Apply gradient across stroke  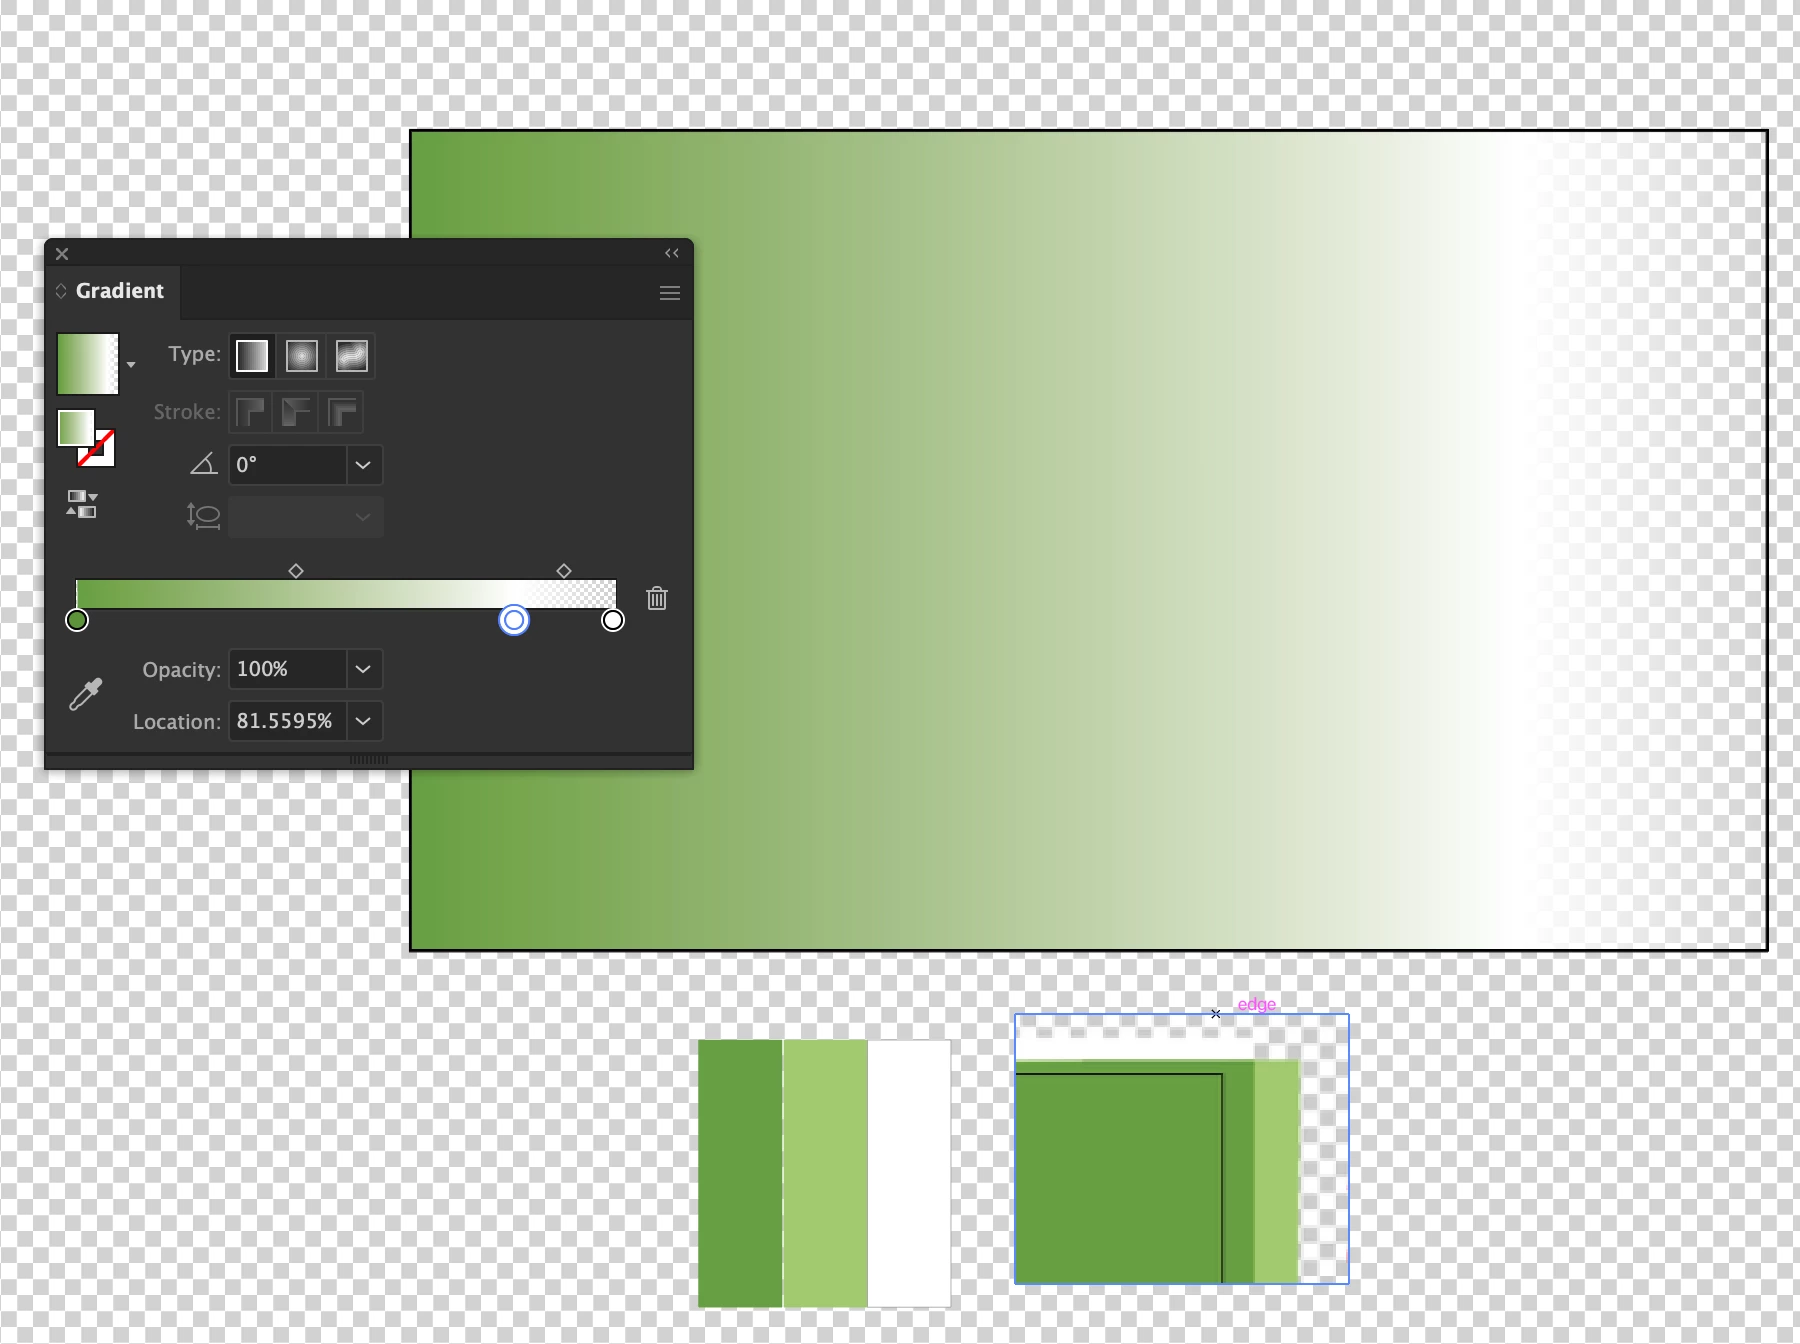click(x=342, y=412)
